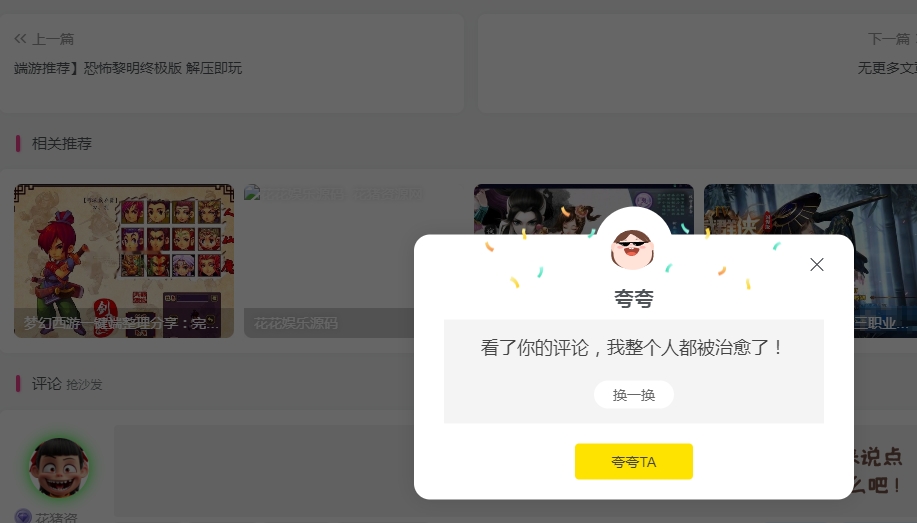Image resolution: width=917 pixels, height=523 pixels.
Task: Click the compliment text 看了你的评论
Action: [535, 347]
